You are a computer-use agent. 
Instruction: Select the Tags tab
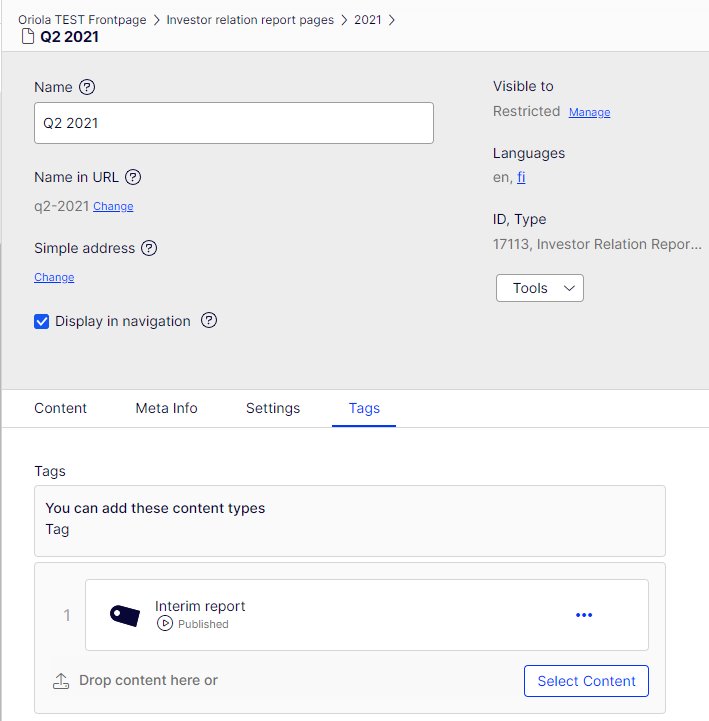(x=364, y=408)
